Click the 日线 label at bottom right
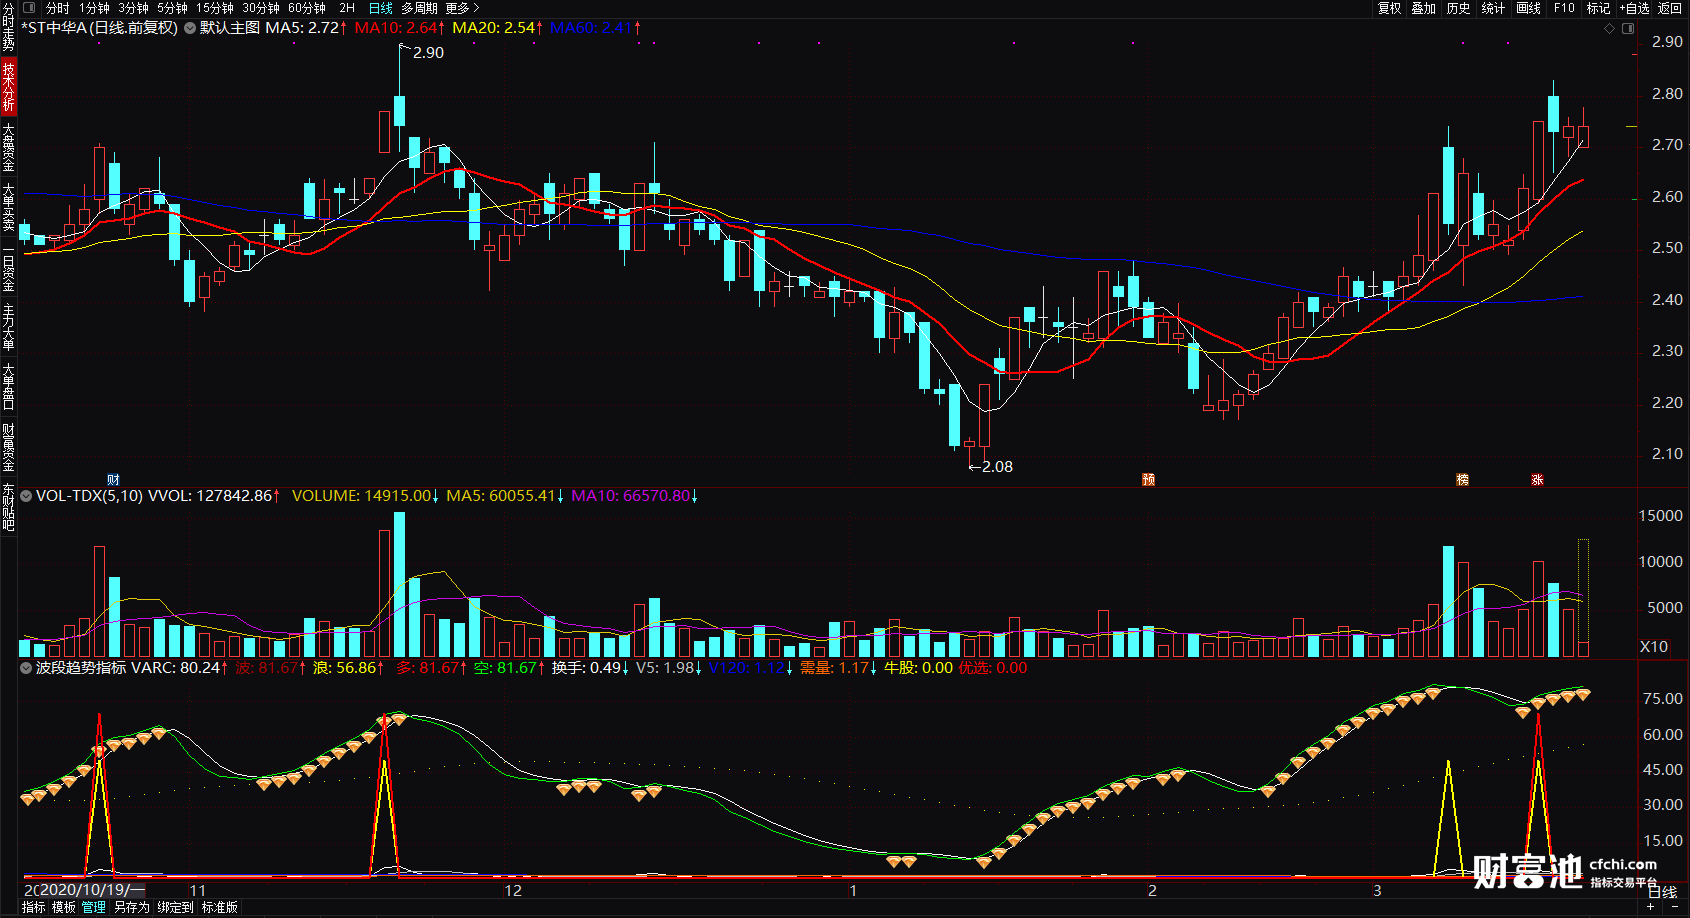 click(1662, 892)
